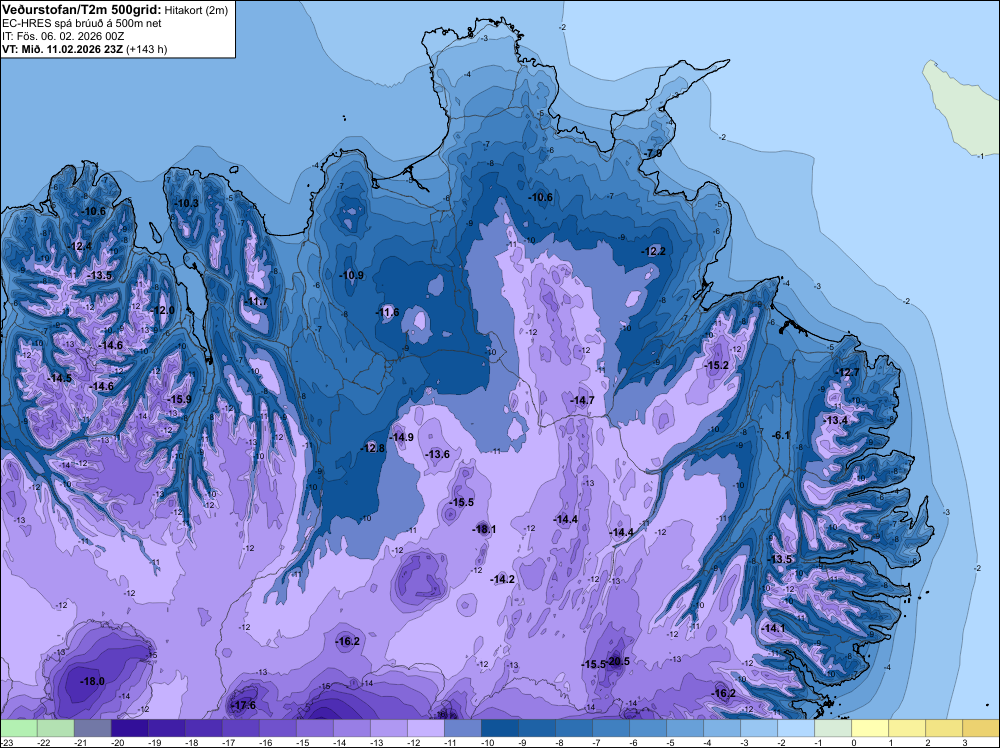
Task: Click the -12.7 temperature label
Action: click(848, 372)
